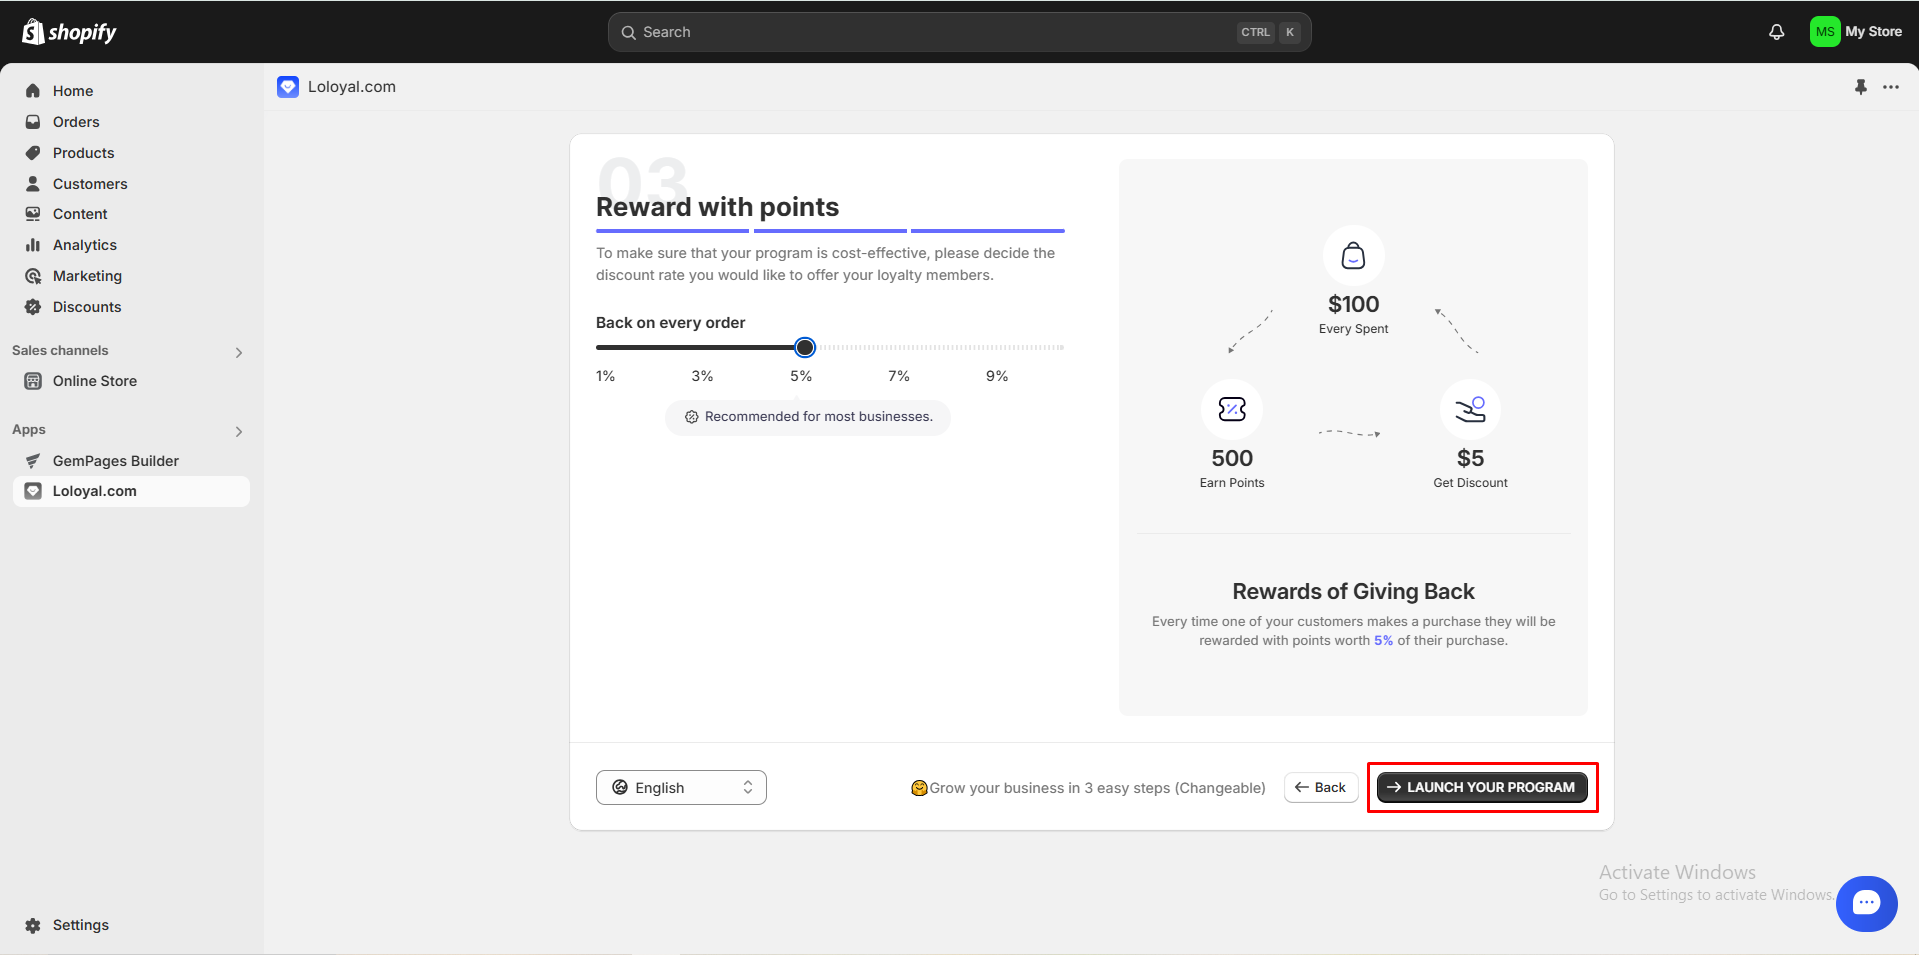The height and width of the screenshot is (955, 1919).
Task: Click the MS store avatar
Action: click(x=1824, y=32)
